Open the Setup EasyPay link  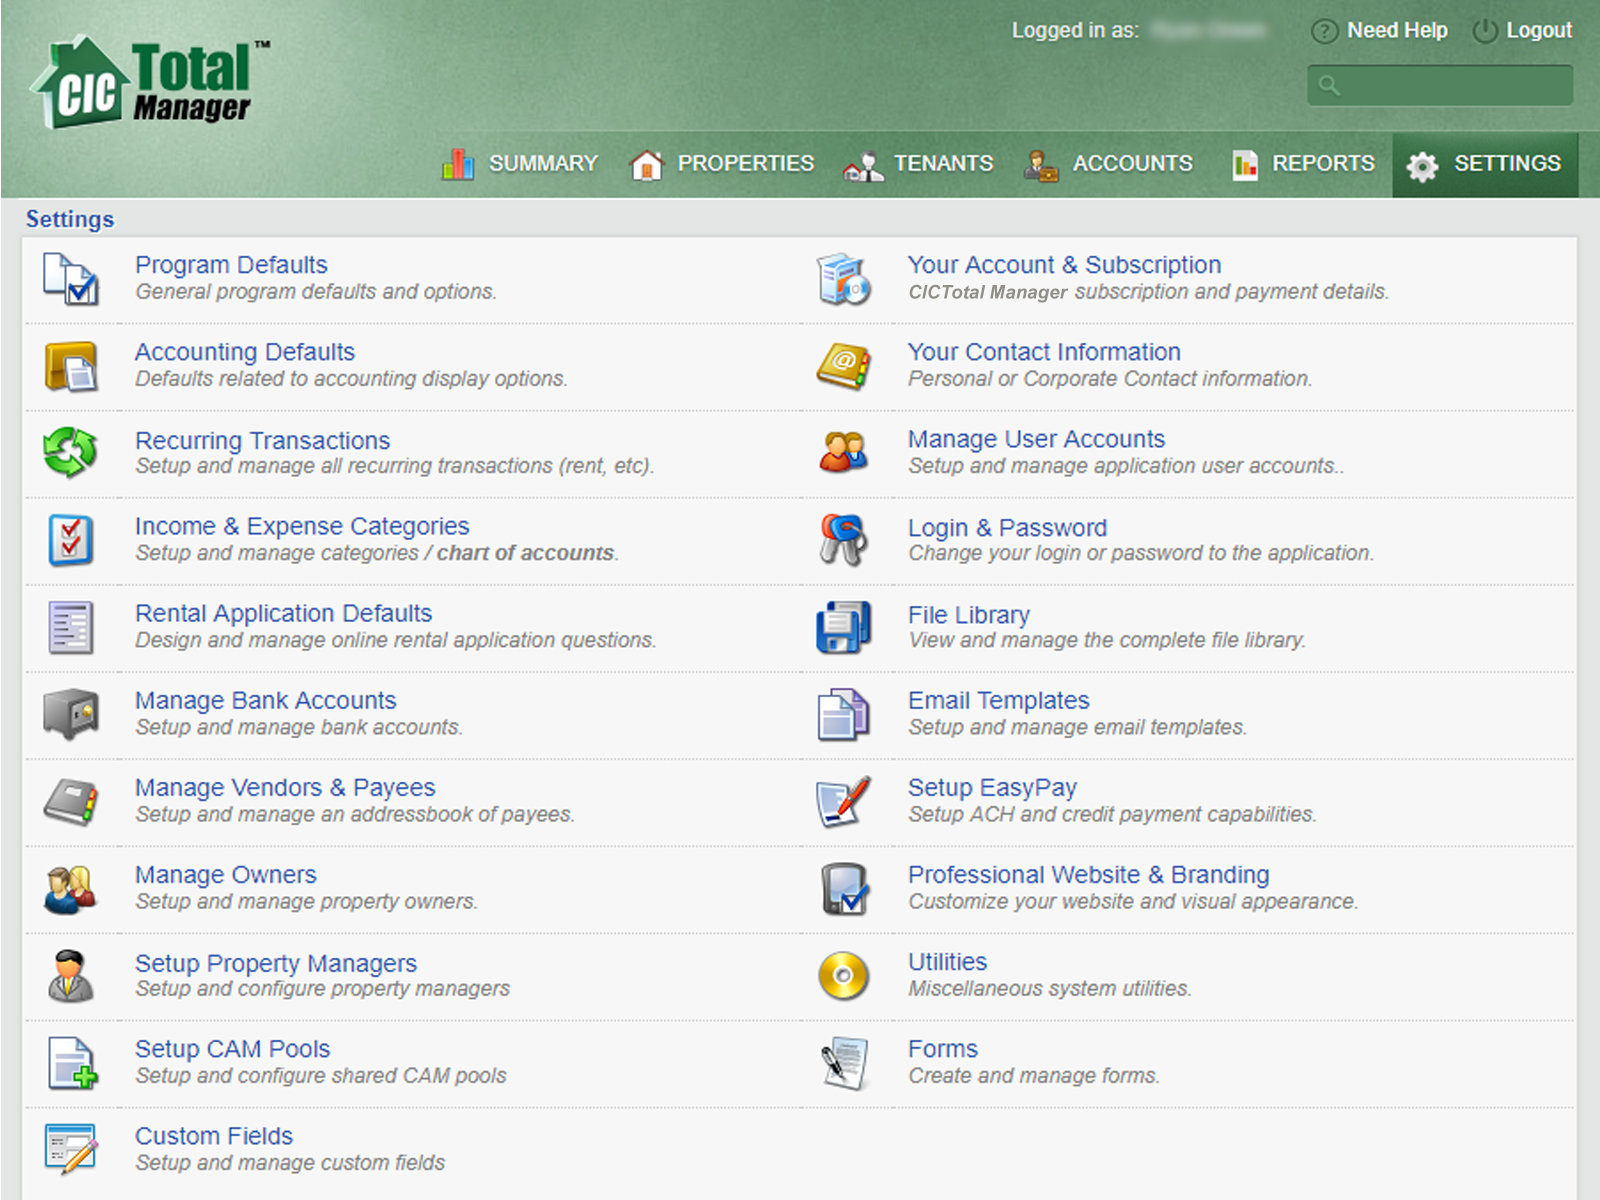point(992,788)
